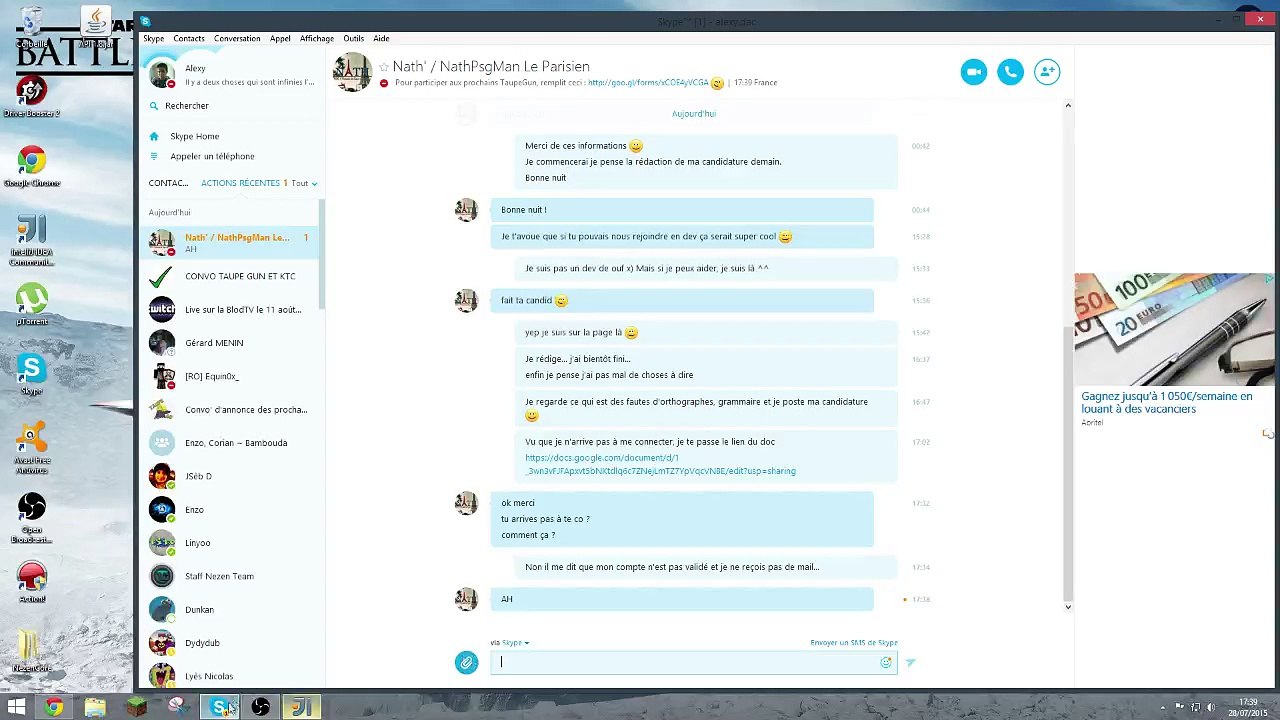The width and height of the screenshot is (1280, 720).
Task: Click the Gagnez jusqu'à 1 050€ ad link
Action: tap(1167, 403)
